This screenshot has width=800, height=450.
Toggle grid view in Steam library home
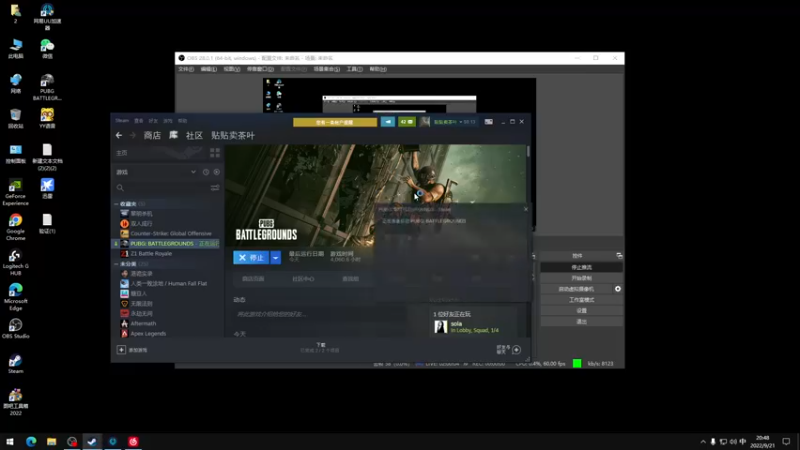pos(215,153)
